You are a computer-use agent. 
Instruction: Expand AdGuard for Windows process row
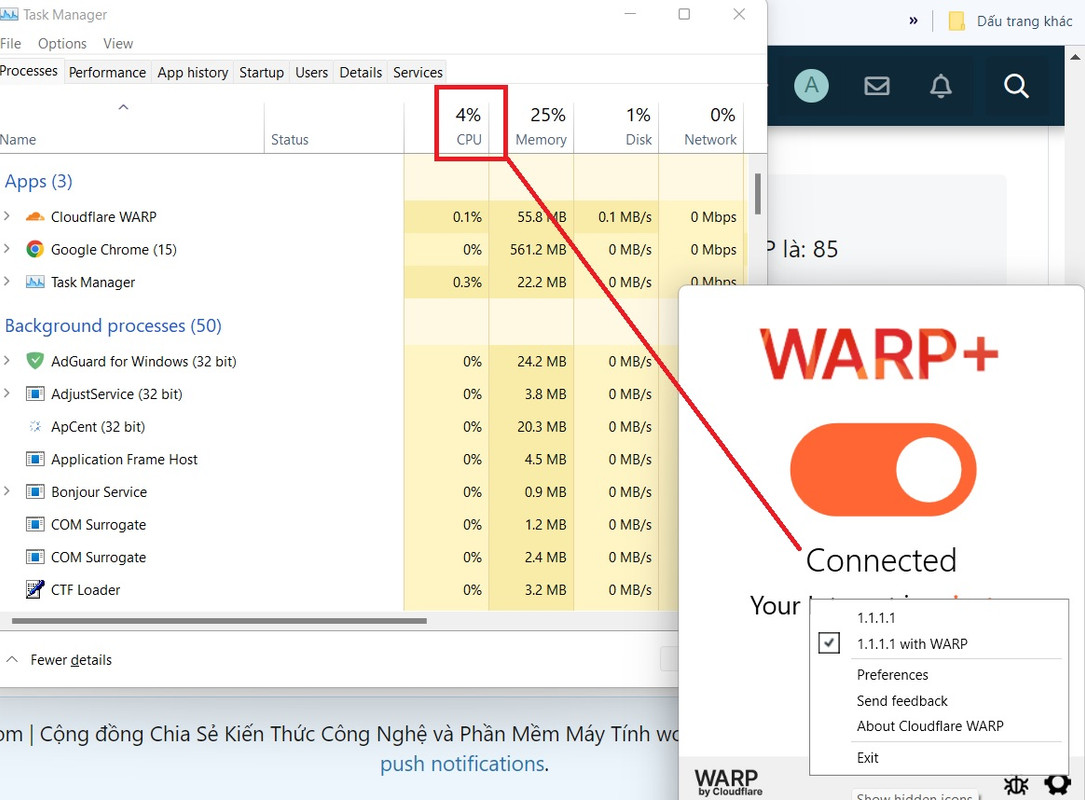[x=7, y=360]
